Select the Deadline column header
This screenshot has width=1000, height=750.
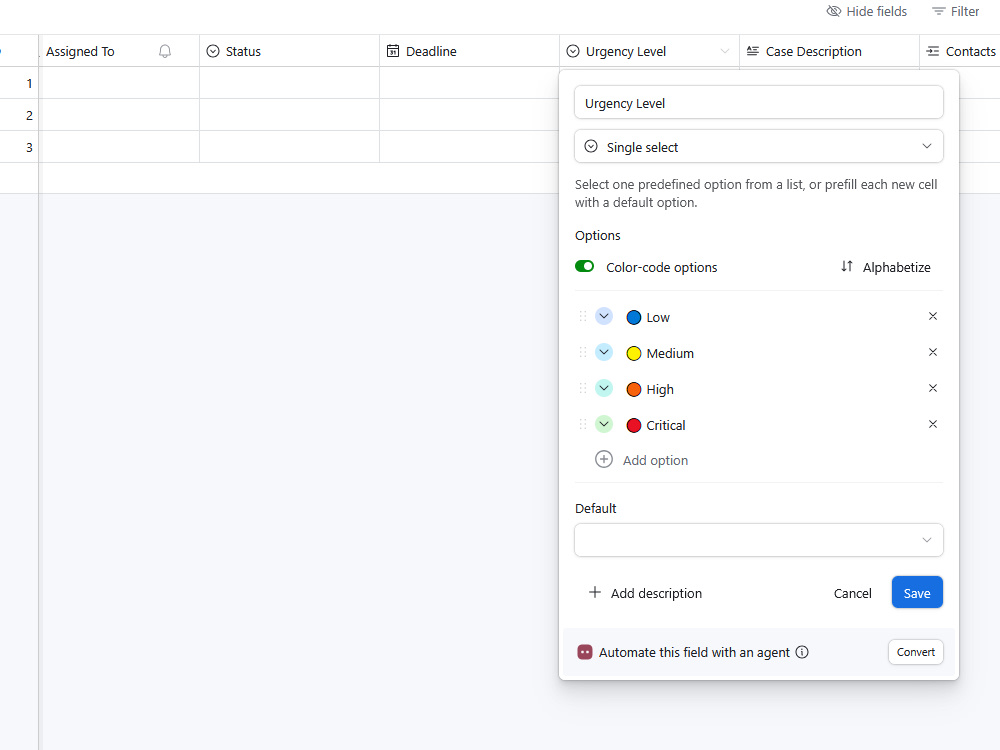click(469, 51)
